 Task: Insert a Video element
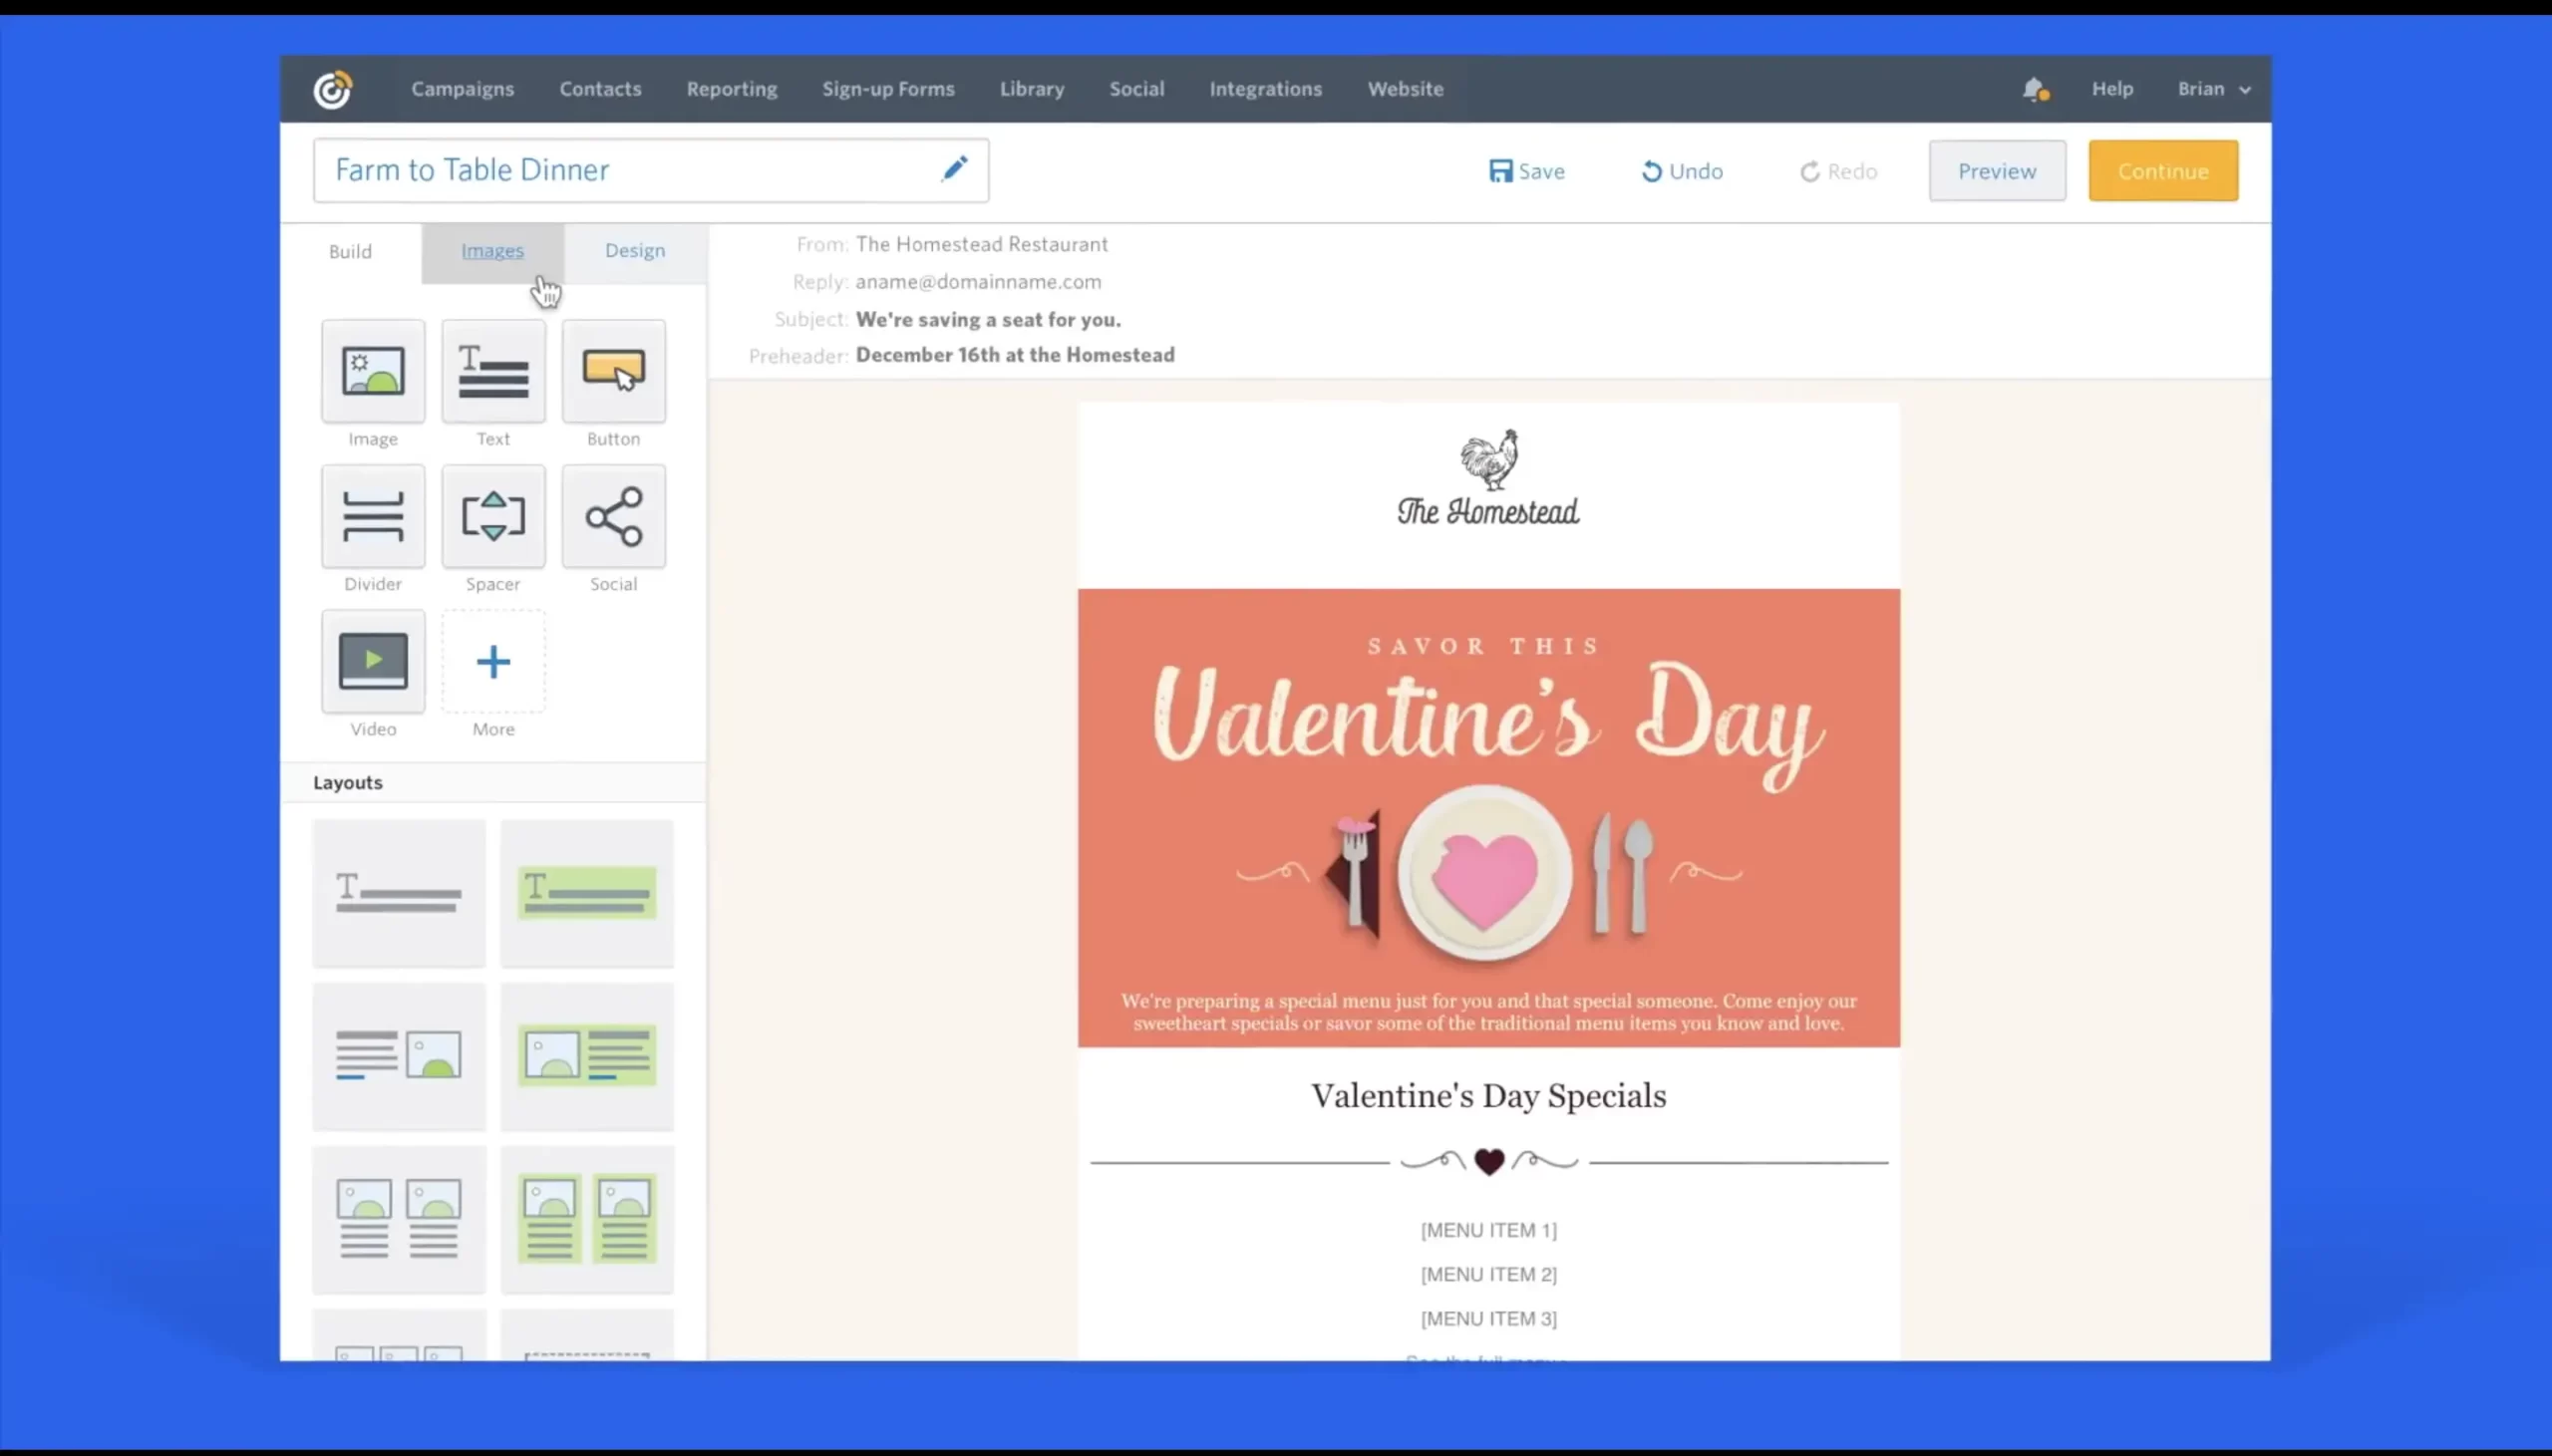click(371, 661)
